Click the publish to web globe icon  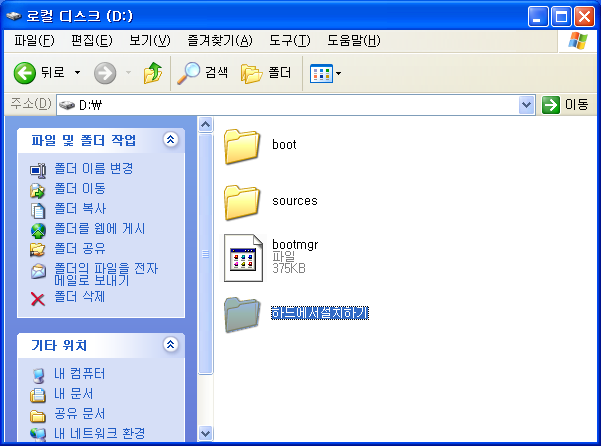(x=38, y=231)
